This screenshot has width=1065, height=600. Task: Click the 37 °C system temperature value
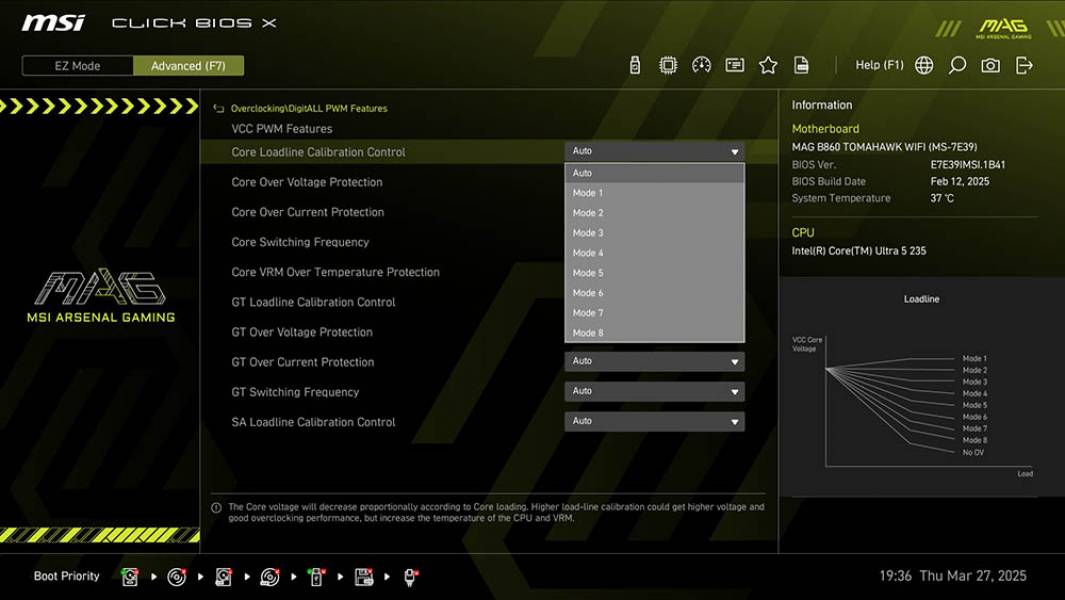click(x=941, y=198)
